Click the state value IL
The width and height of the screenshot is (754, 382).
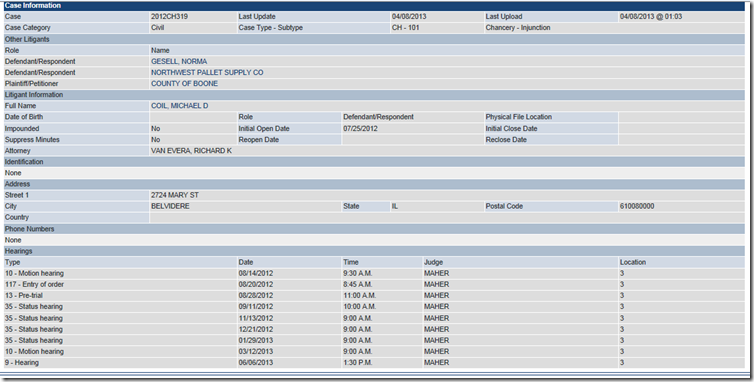click(x=395, y=206)
